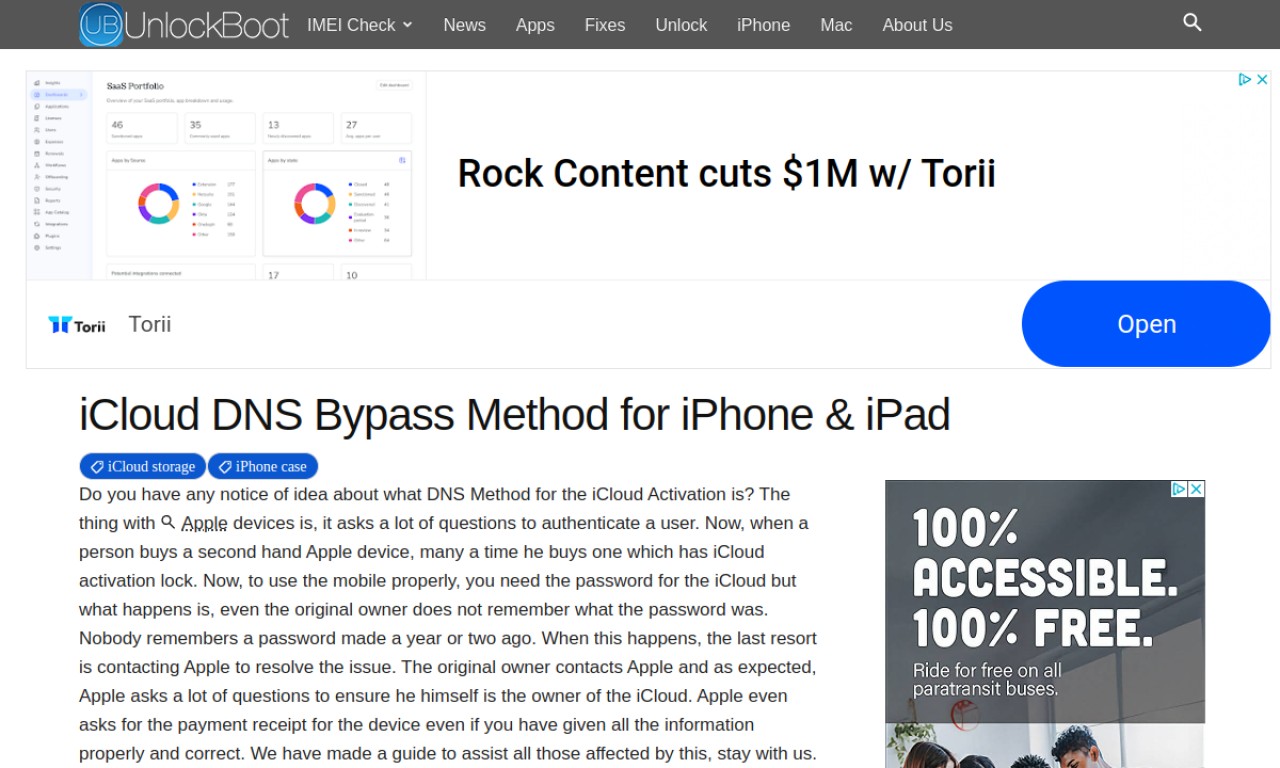
Task: Click the Rock Content cuts $1M headline
Action: [727, 173]
